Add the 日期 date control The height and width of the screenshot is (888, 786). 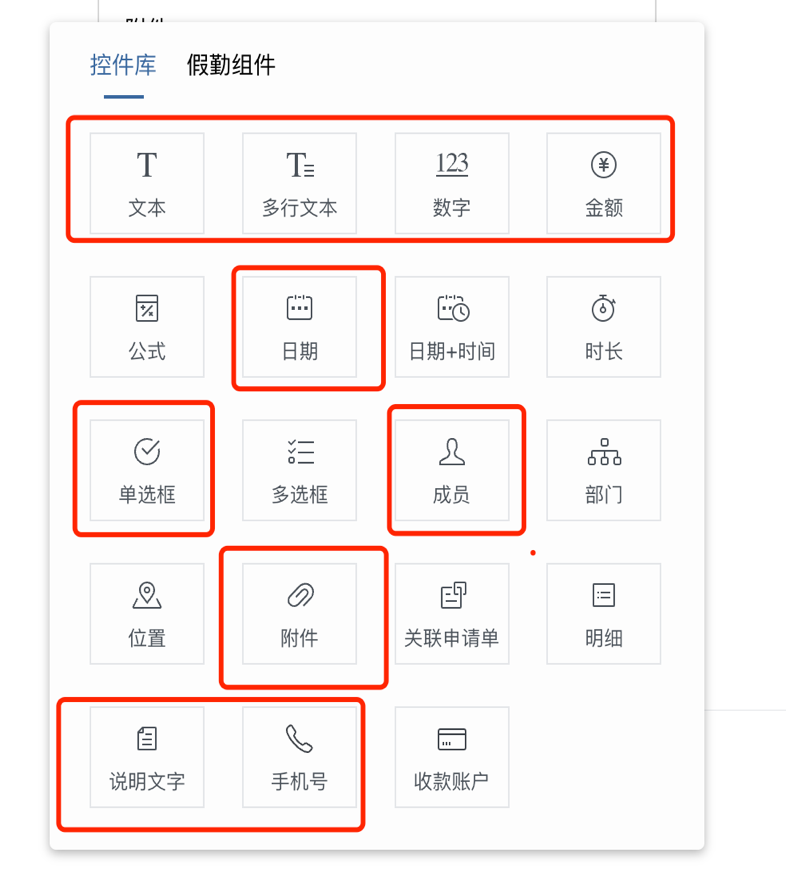300,327
